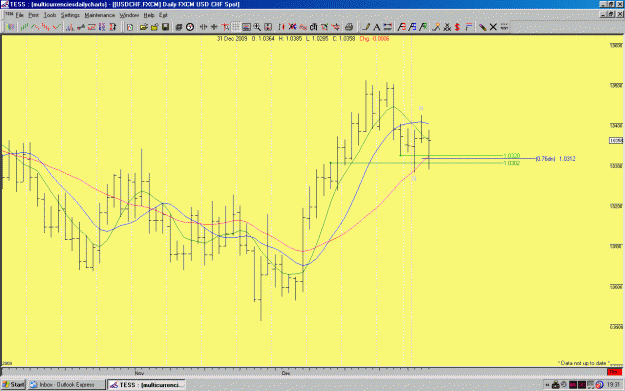625x391 pixels.
Task: Click the taskbar clock showing 19:31
Action: coord(613,385)
